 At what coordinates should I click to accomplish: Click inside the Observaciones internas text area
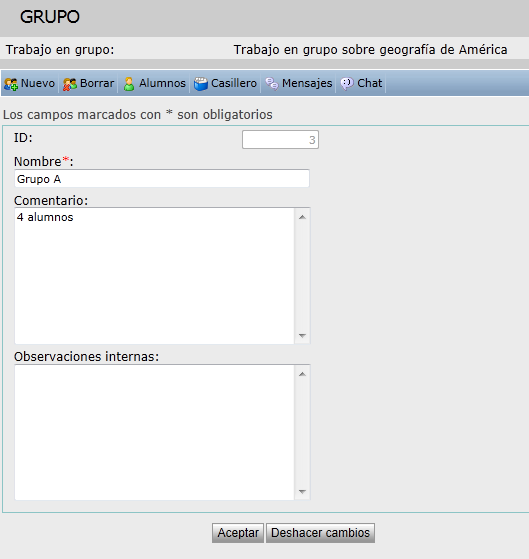154,432
